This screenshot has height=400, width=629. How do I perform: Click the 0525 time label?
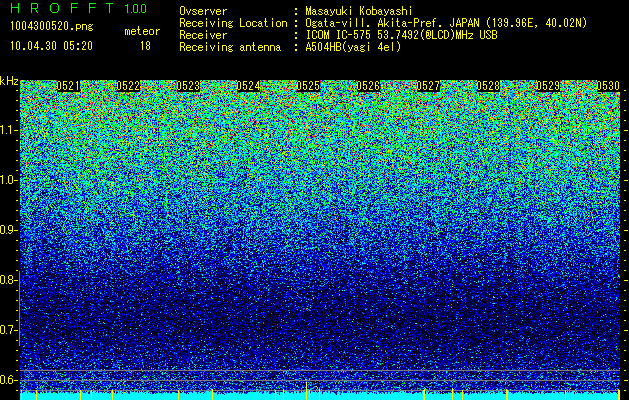[308, 86]
